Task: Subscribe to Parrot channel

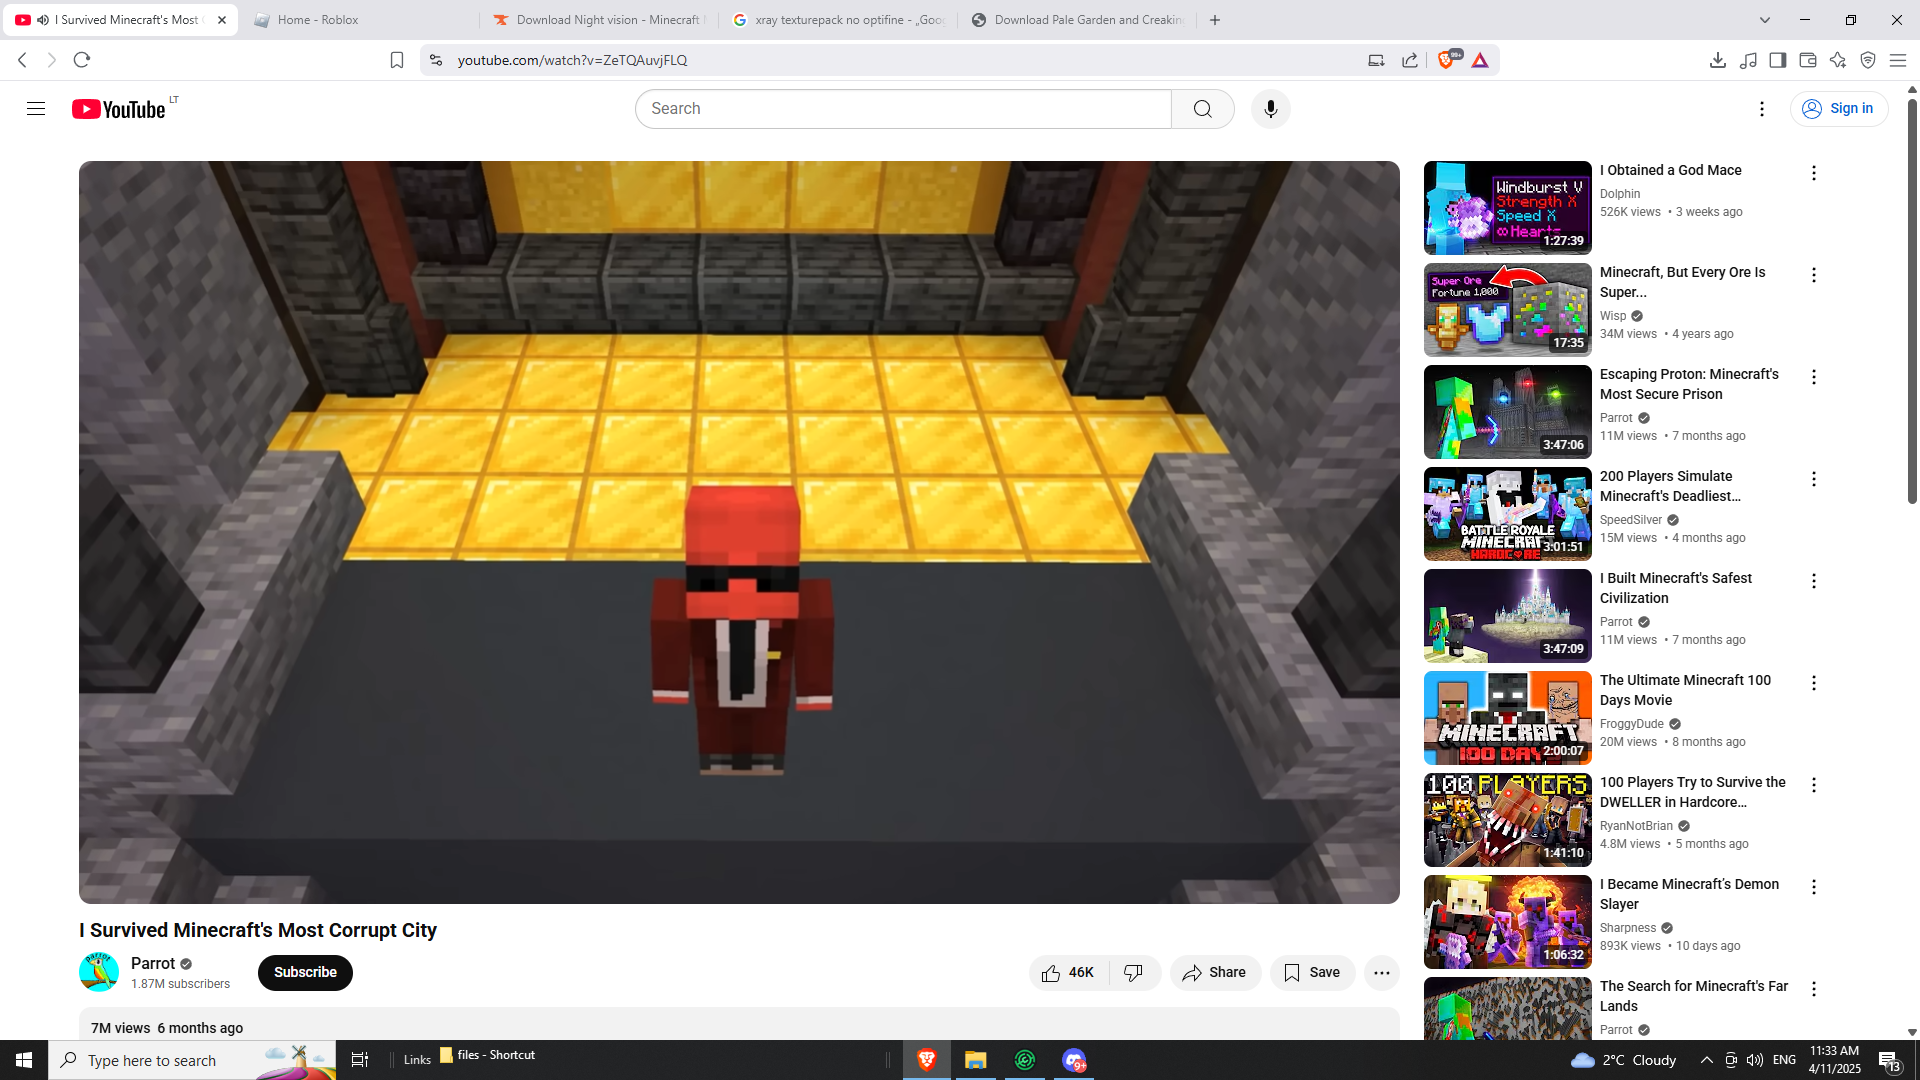Action: click(x=305, y=972)
